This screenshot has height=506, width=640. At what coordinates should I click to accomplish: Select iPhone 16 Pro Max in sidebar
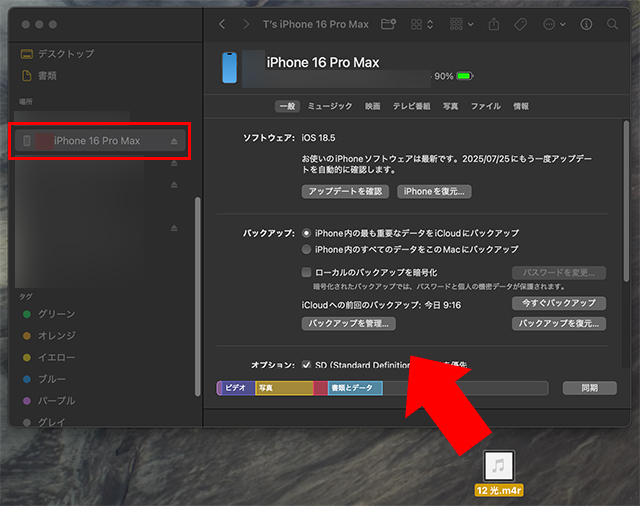pos(100,141)
